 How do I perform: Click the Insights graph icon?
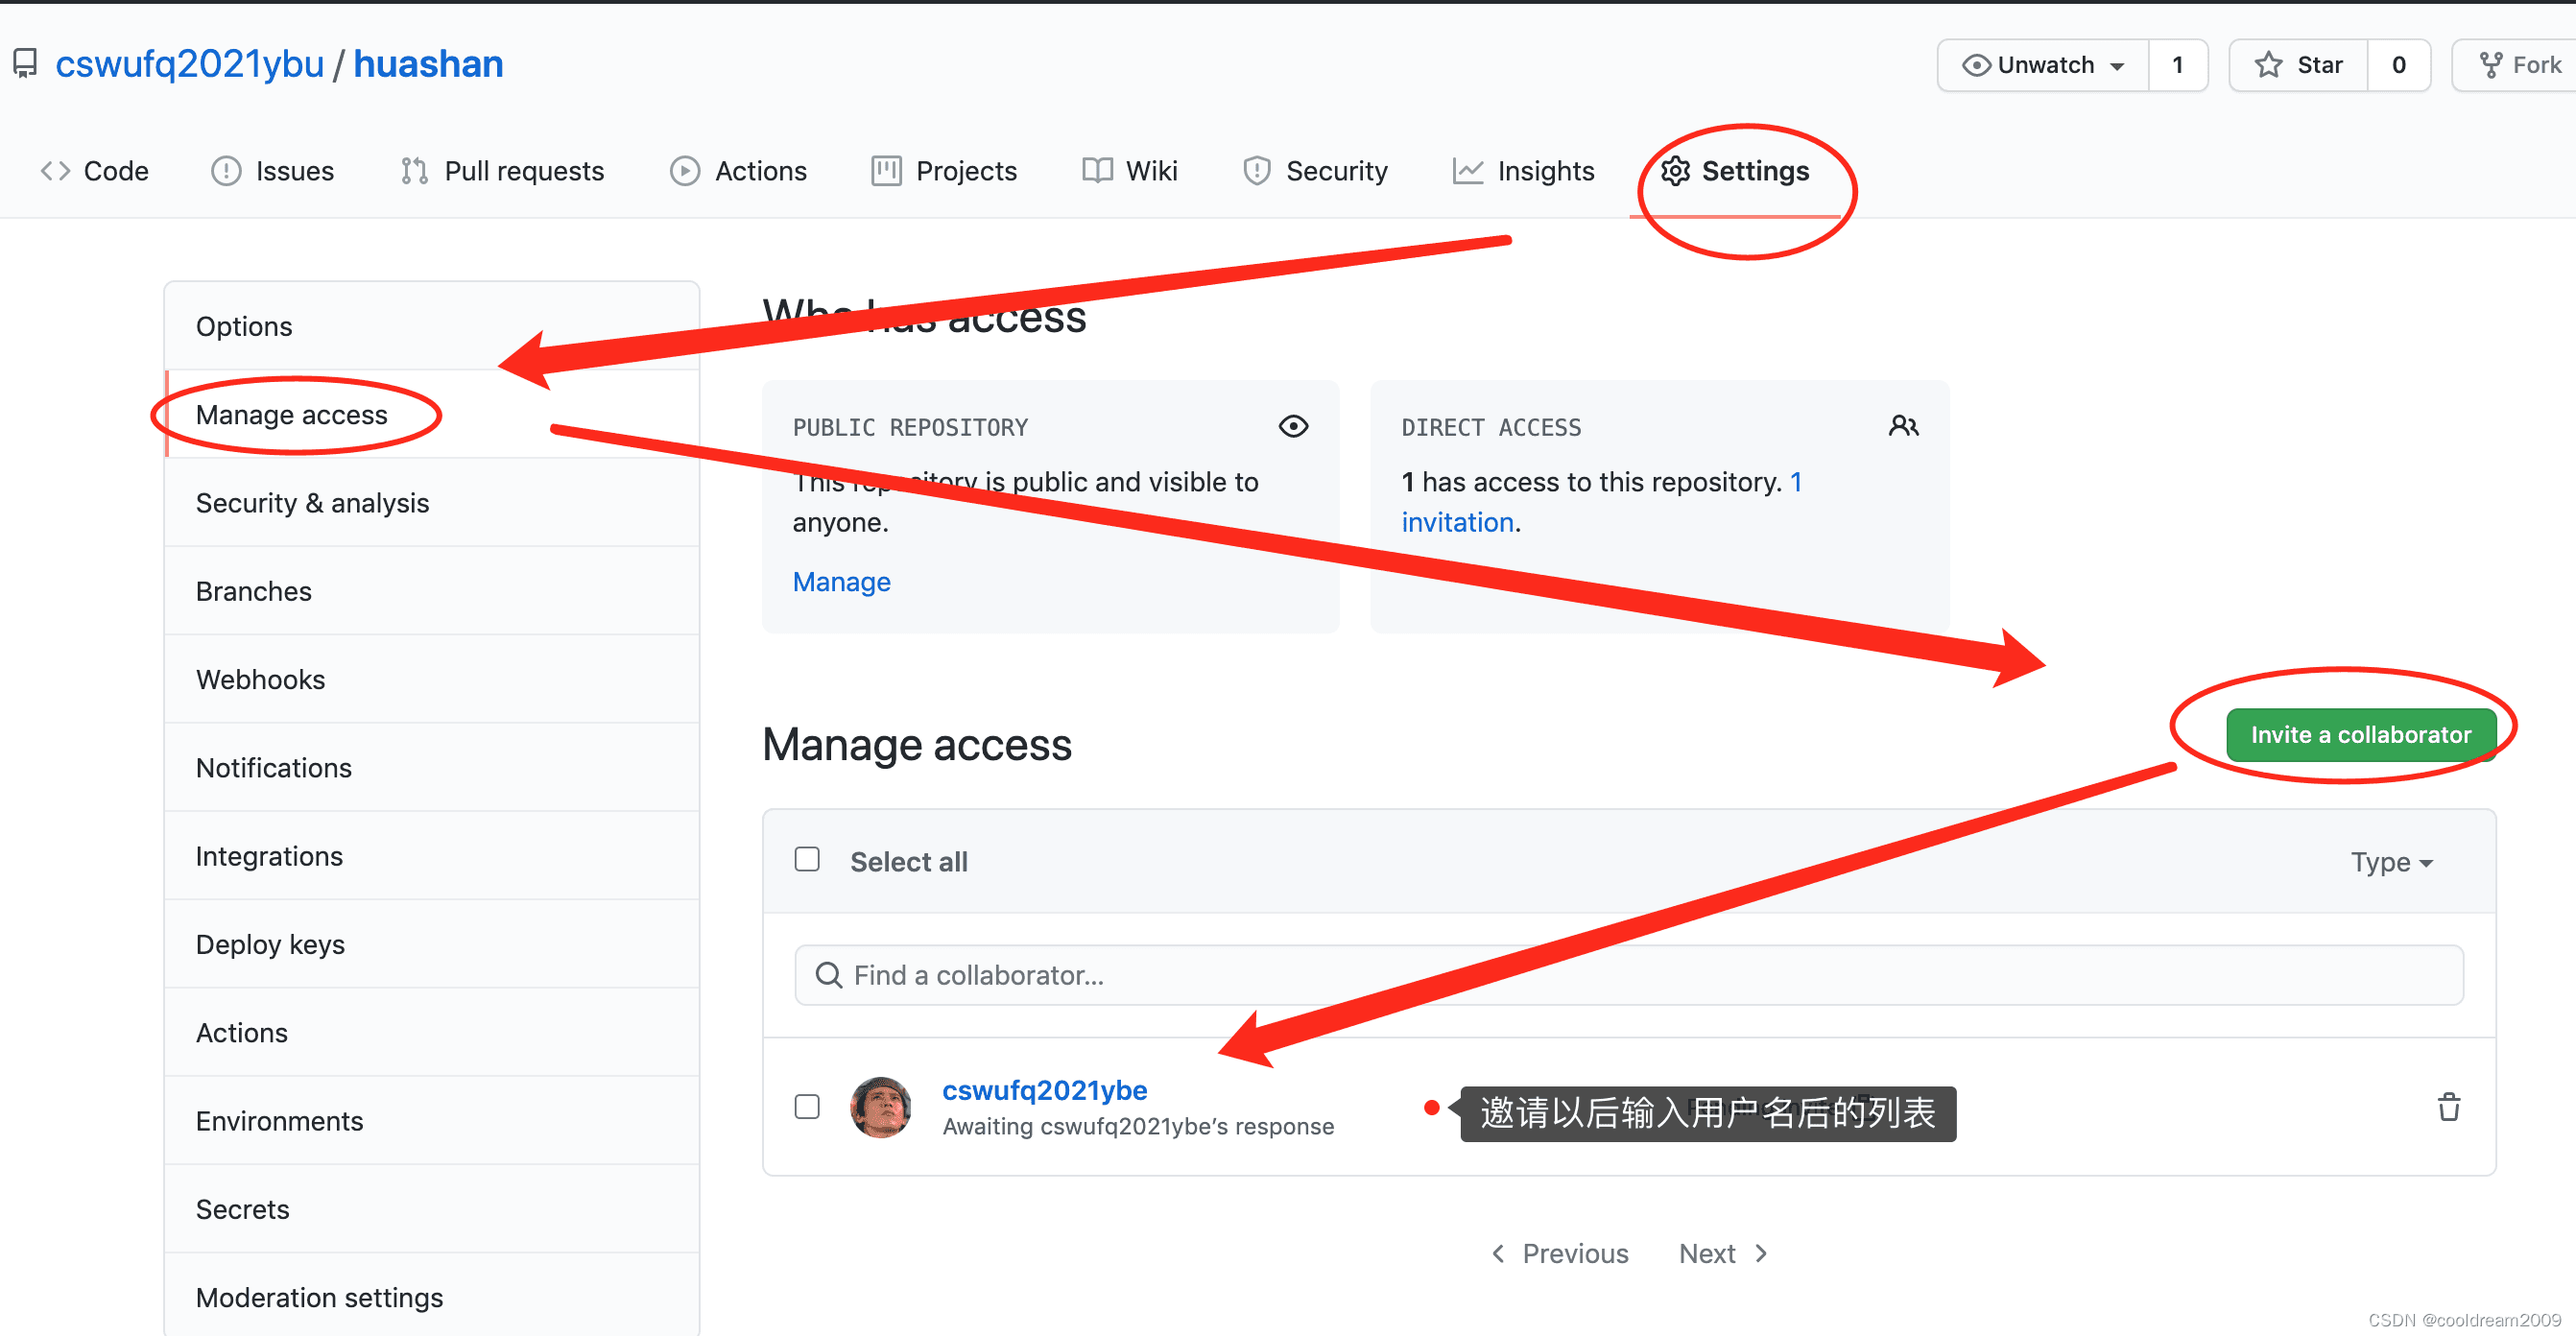(1467, 171)
